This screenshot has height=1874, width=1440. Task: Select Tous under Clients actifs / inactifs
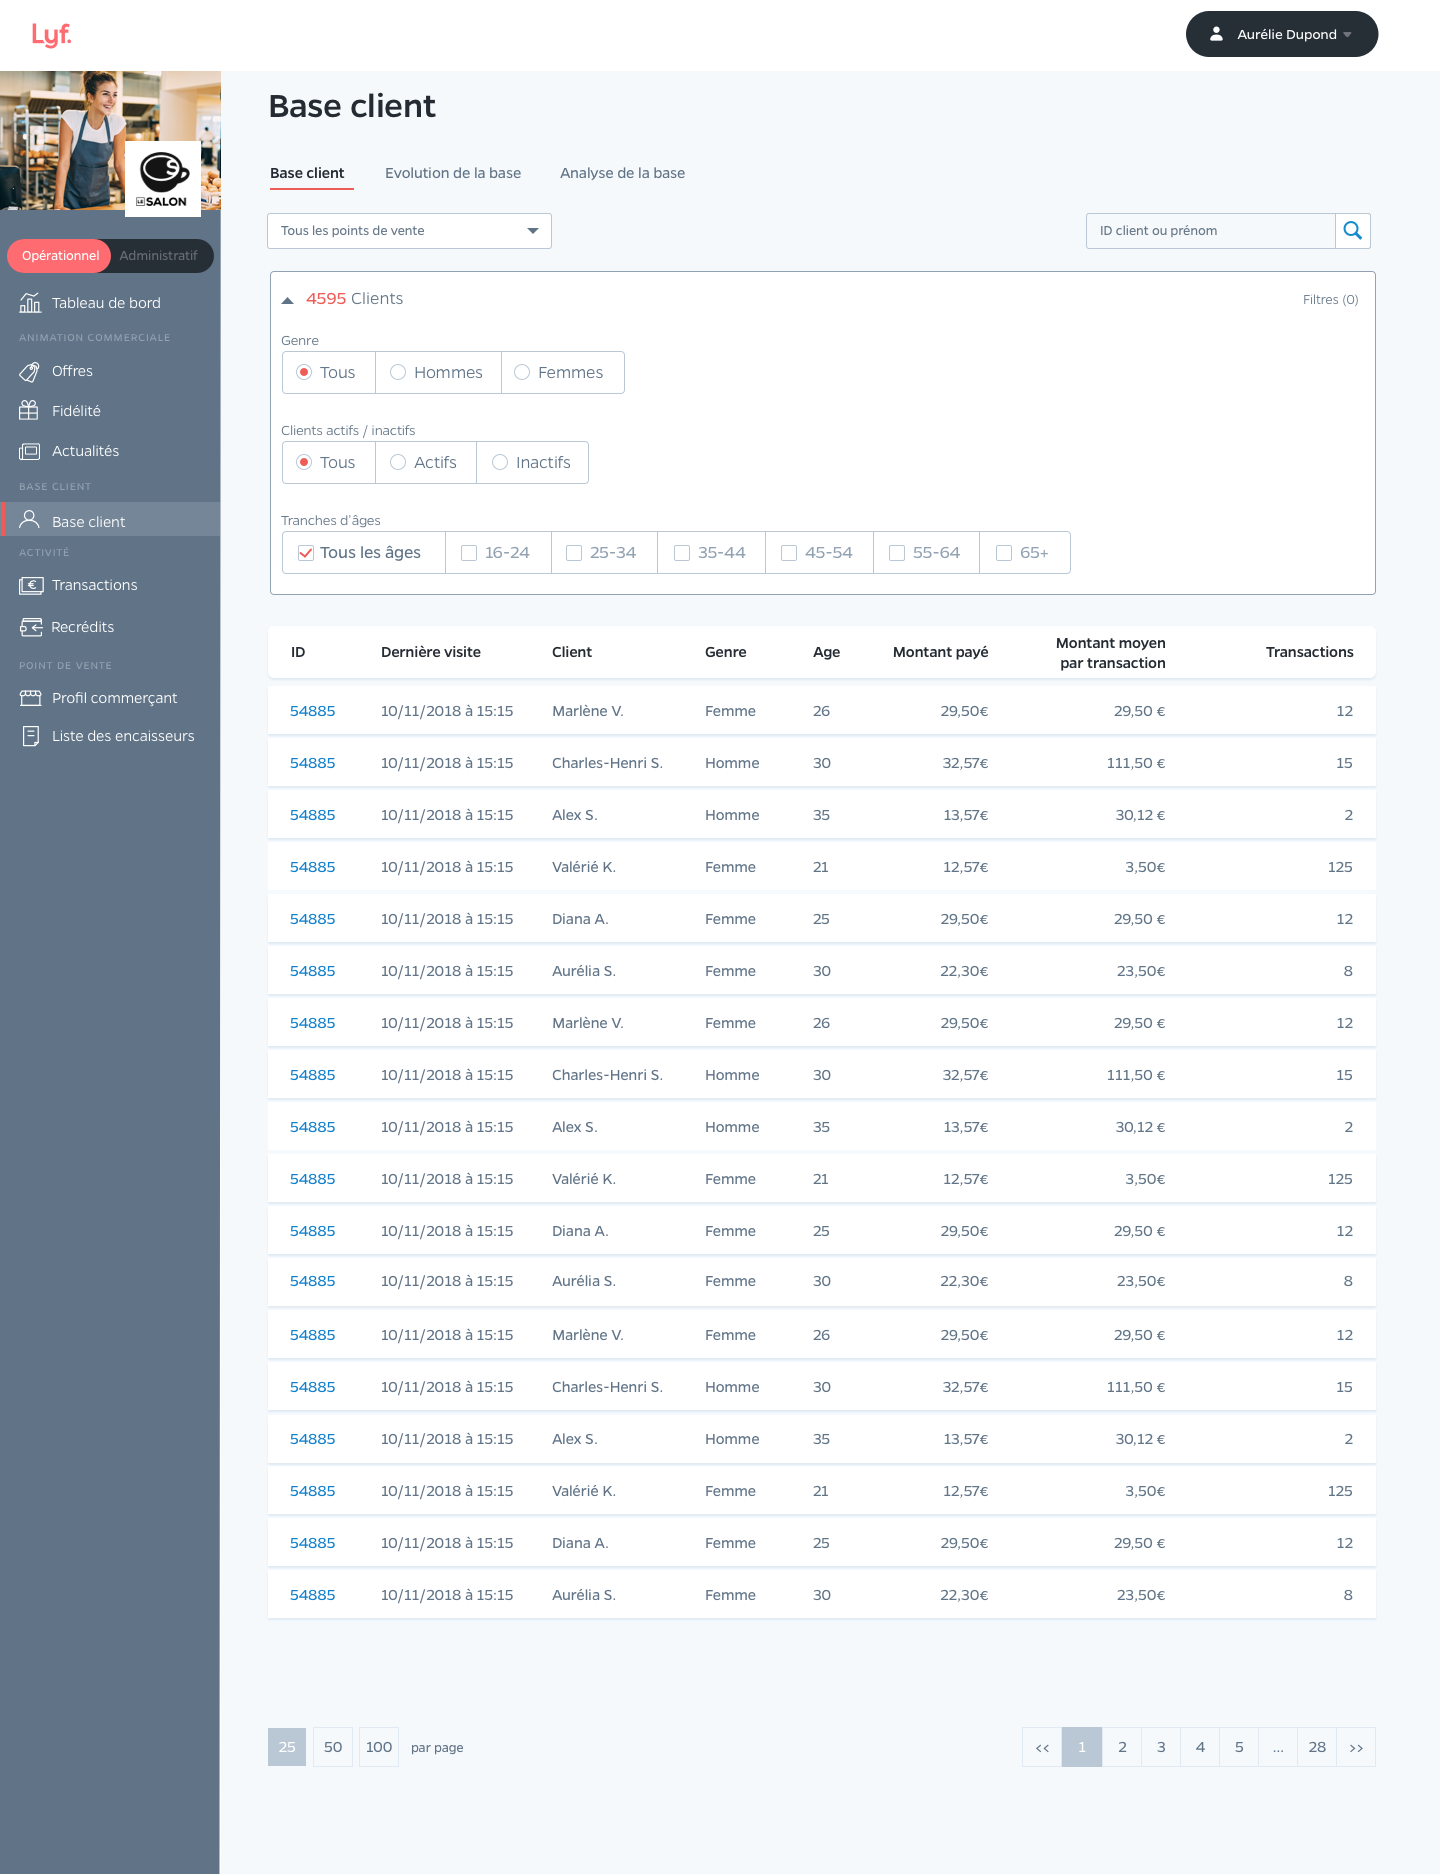(329, 463)
